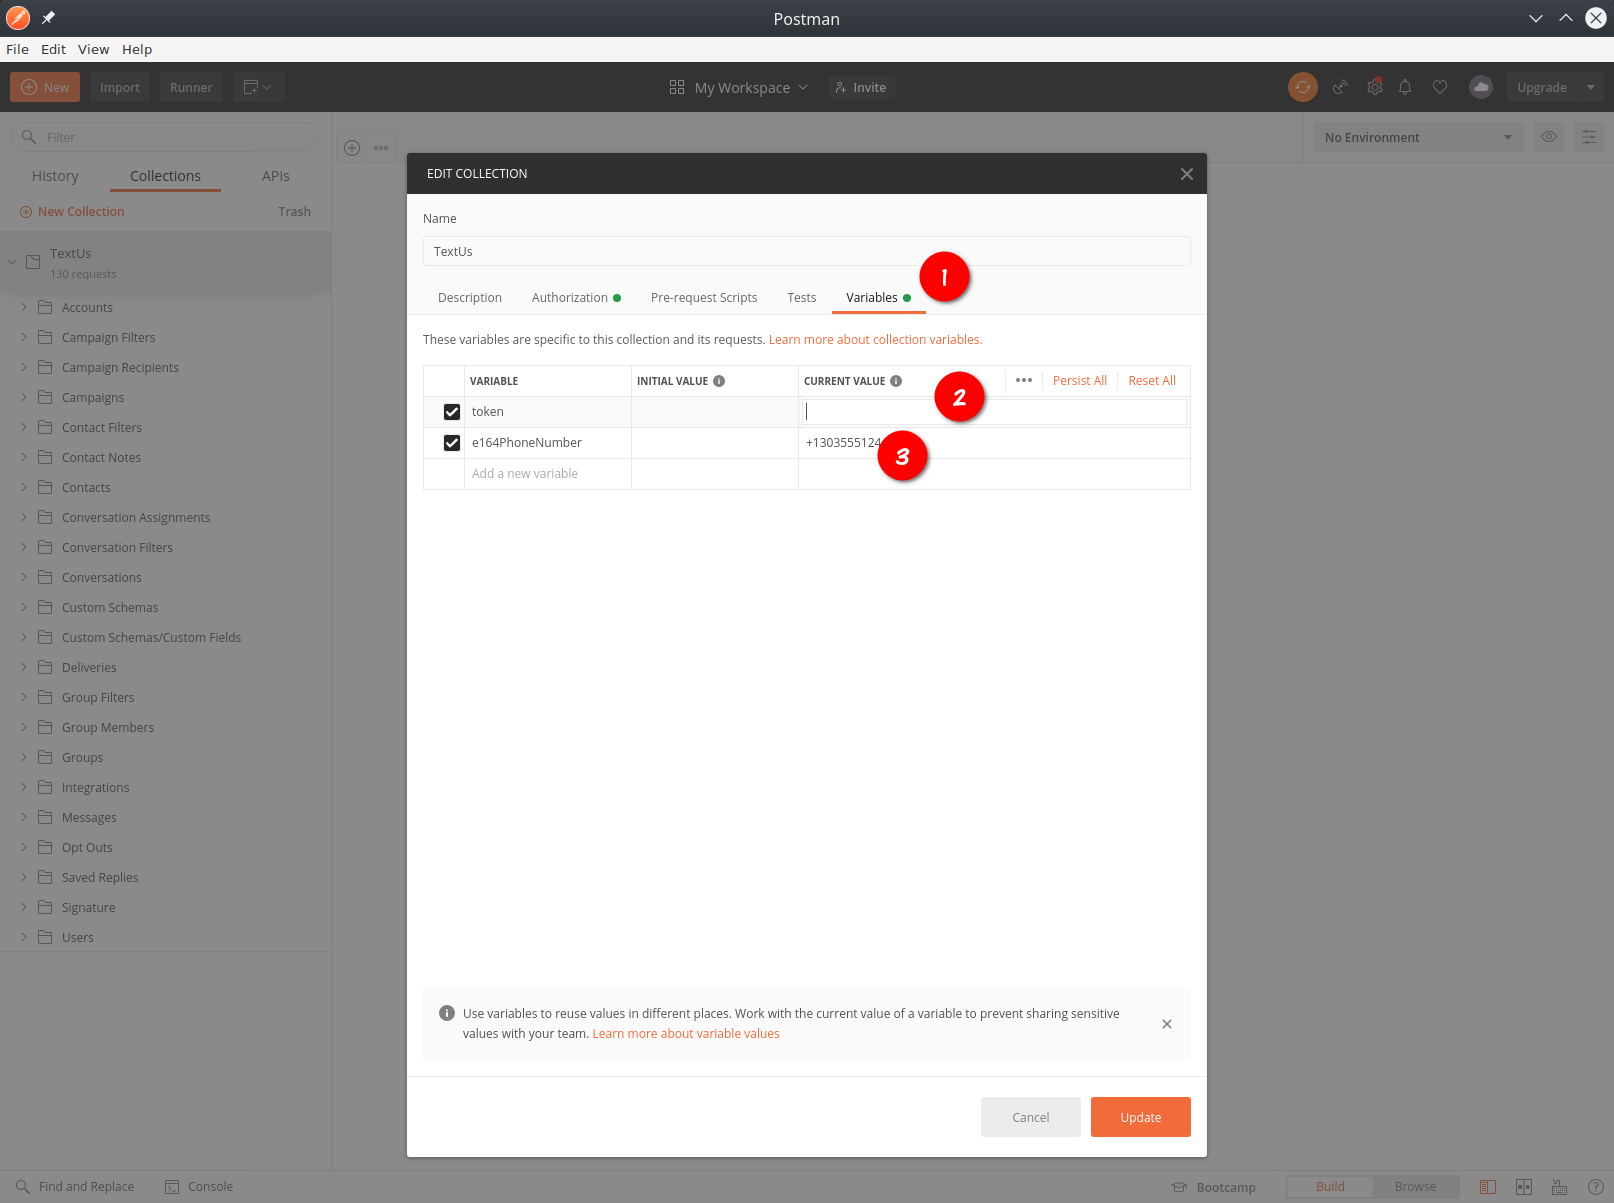This screenshot has width=1614, height=1203.
Task: Add a new request tab with plus icon
Action: (352, 148)
